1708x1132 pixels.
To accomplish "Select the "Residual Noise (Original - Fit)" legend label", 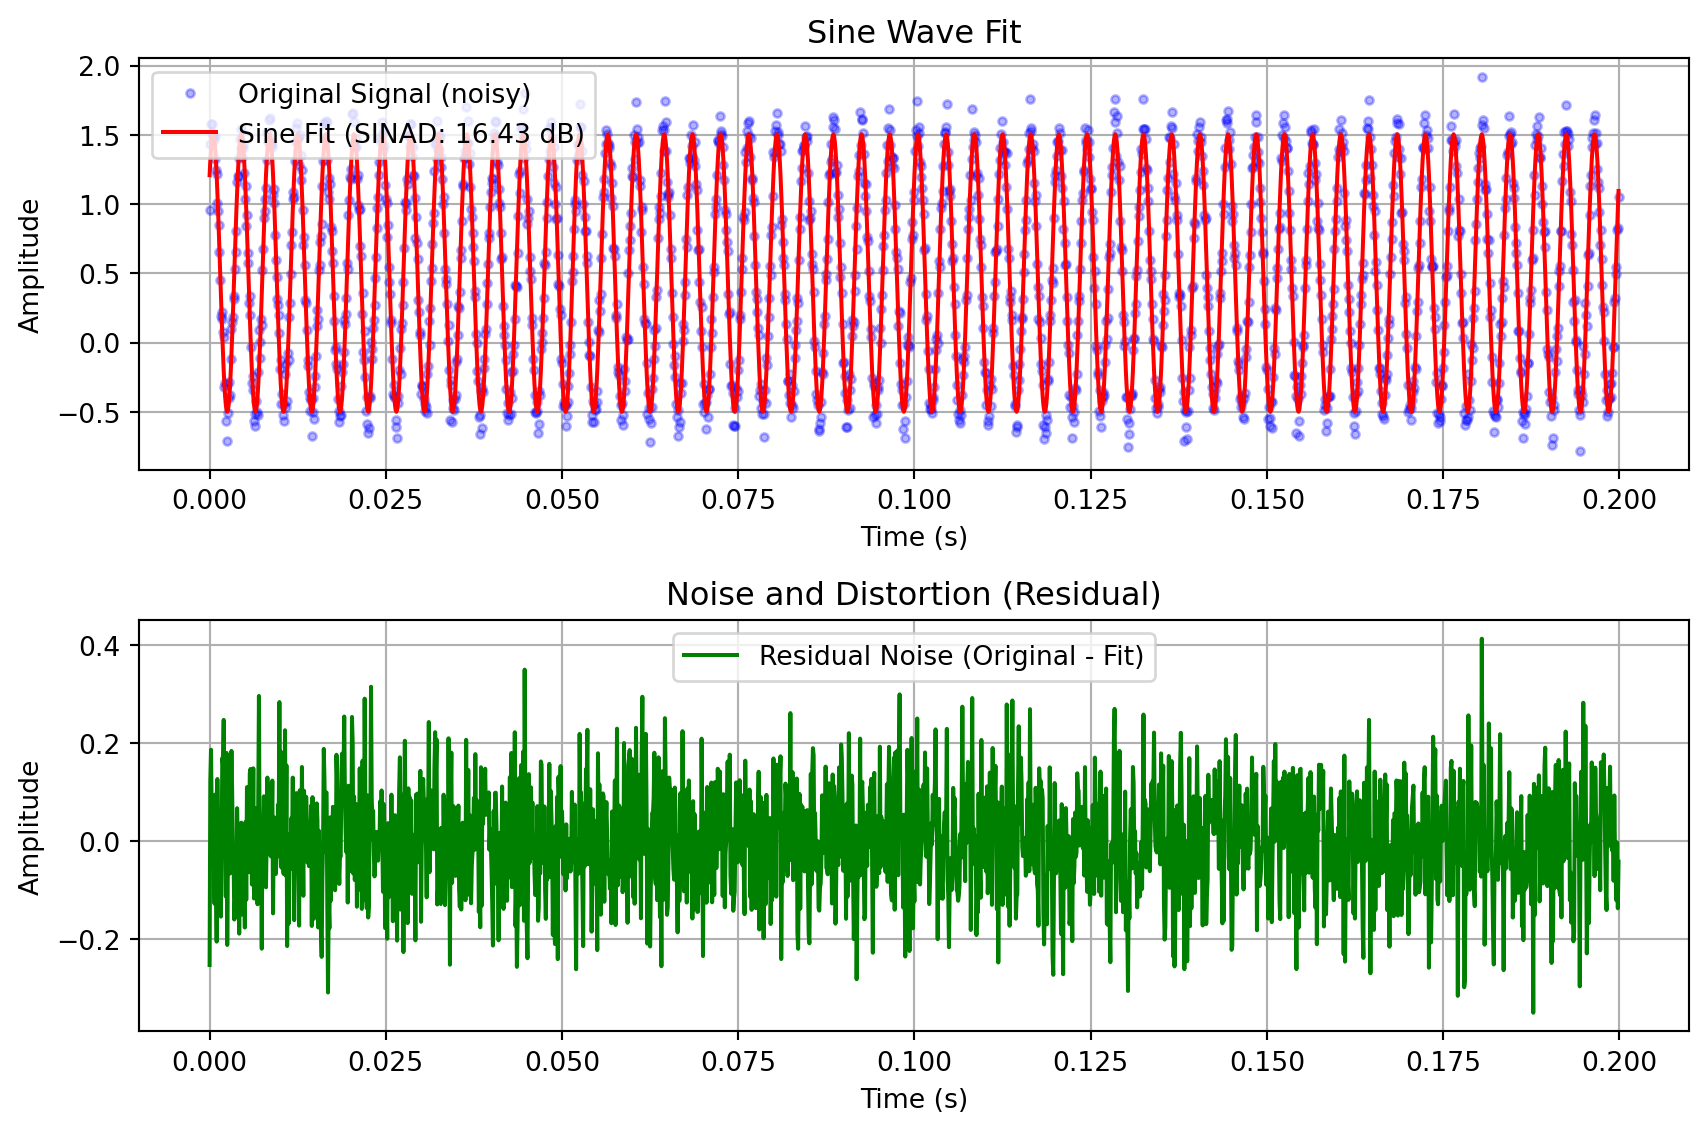I will (951, 656).
